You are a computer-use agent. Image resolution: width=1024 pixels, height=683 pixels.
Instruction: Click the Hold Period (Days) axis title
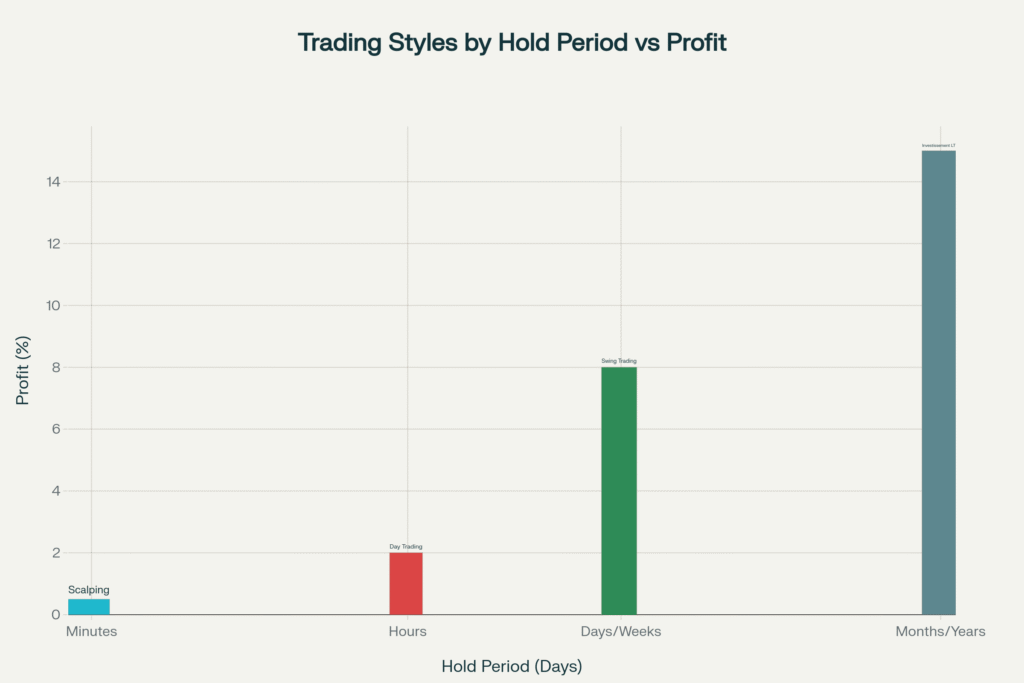click(511, 666)
